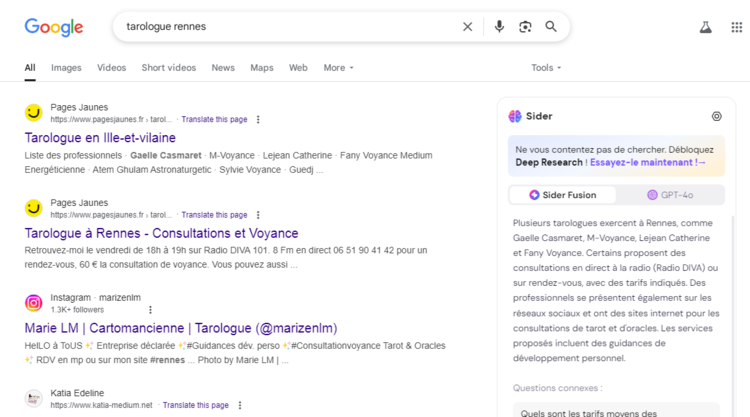Switch to the Maps tab
Viewport: 750px width, 417px height.
tap(262, 68)
